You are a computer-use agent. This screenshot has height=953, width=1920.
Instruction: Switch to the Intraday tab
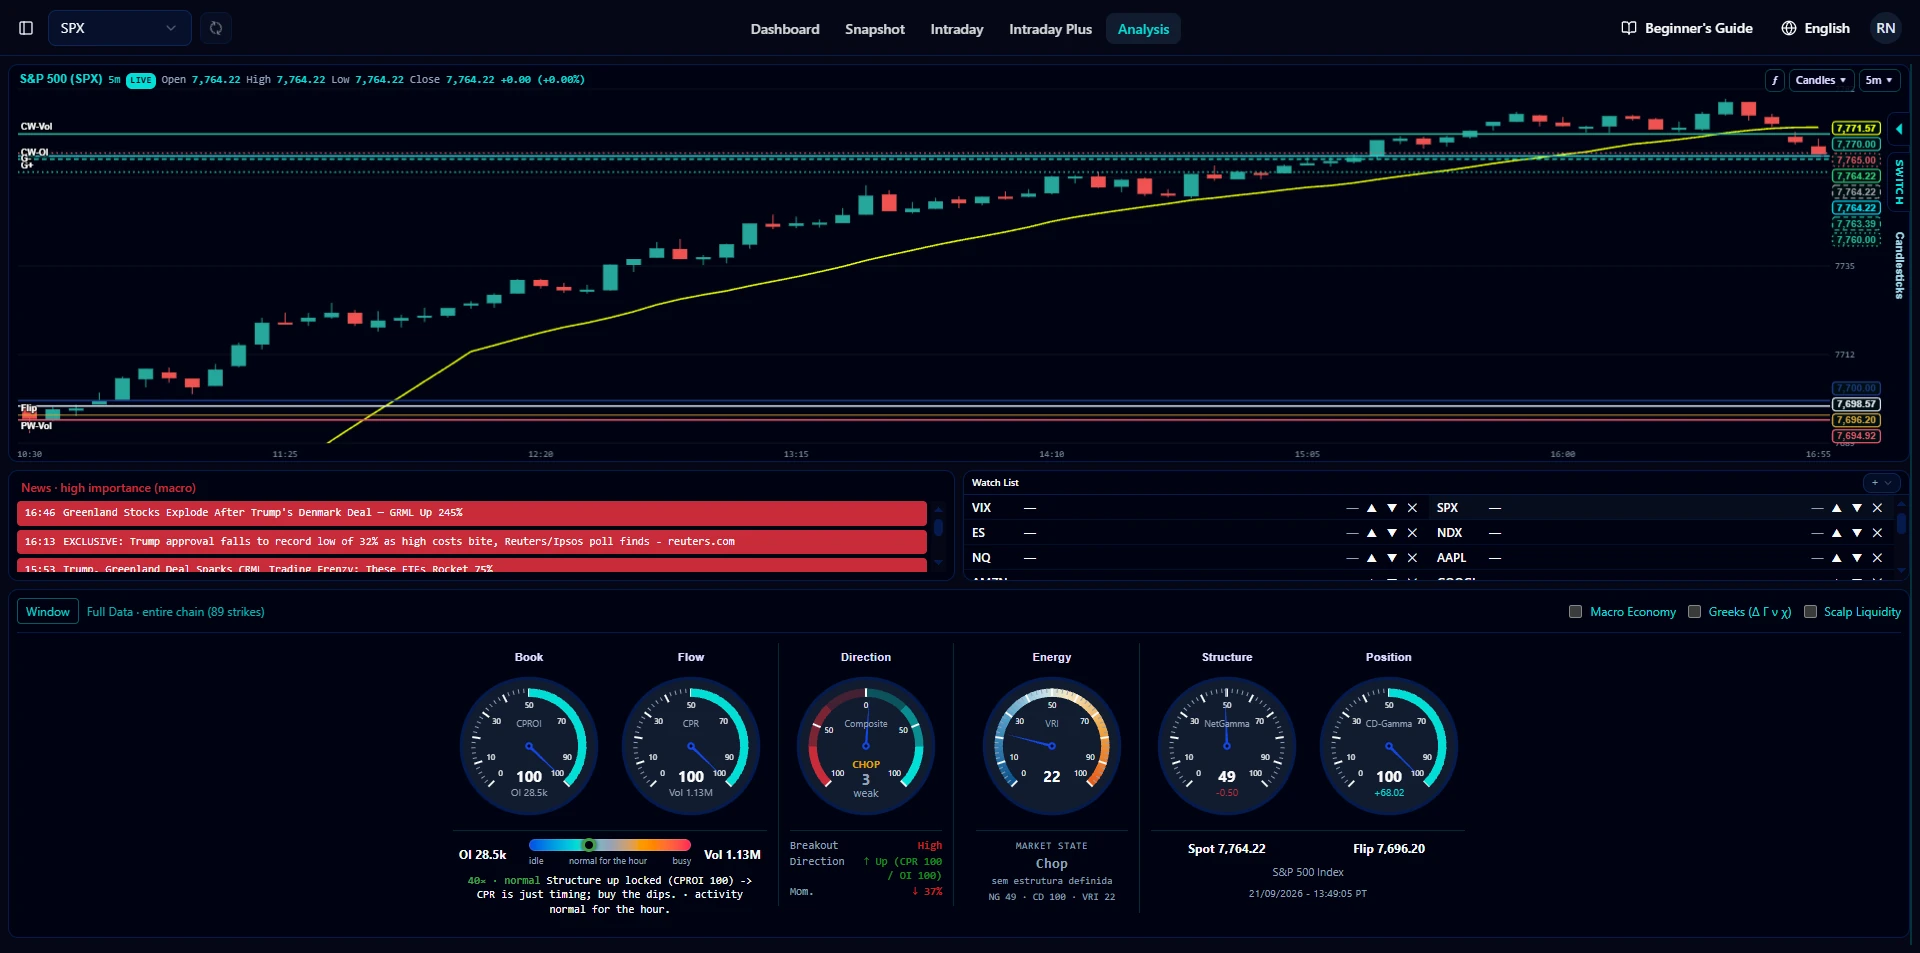point(957,29)
